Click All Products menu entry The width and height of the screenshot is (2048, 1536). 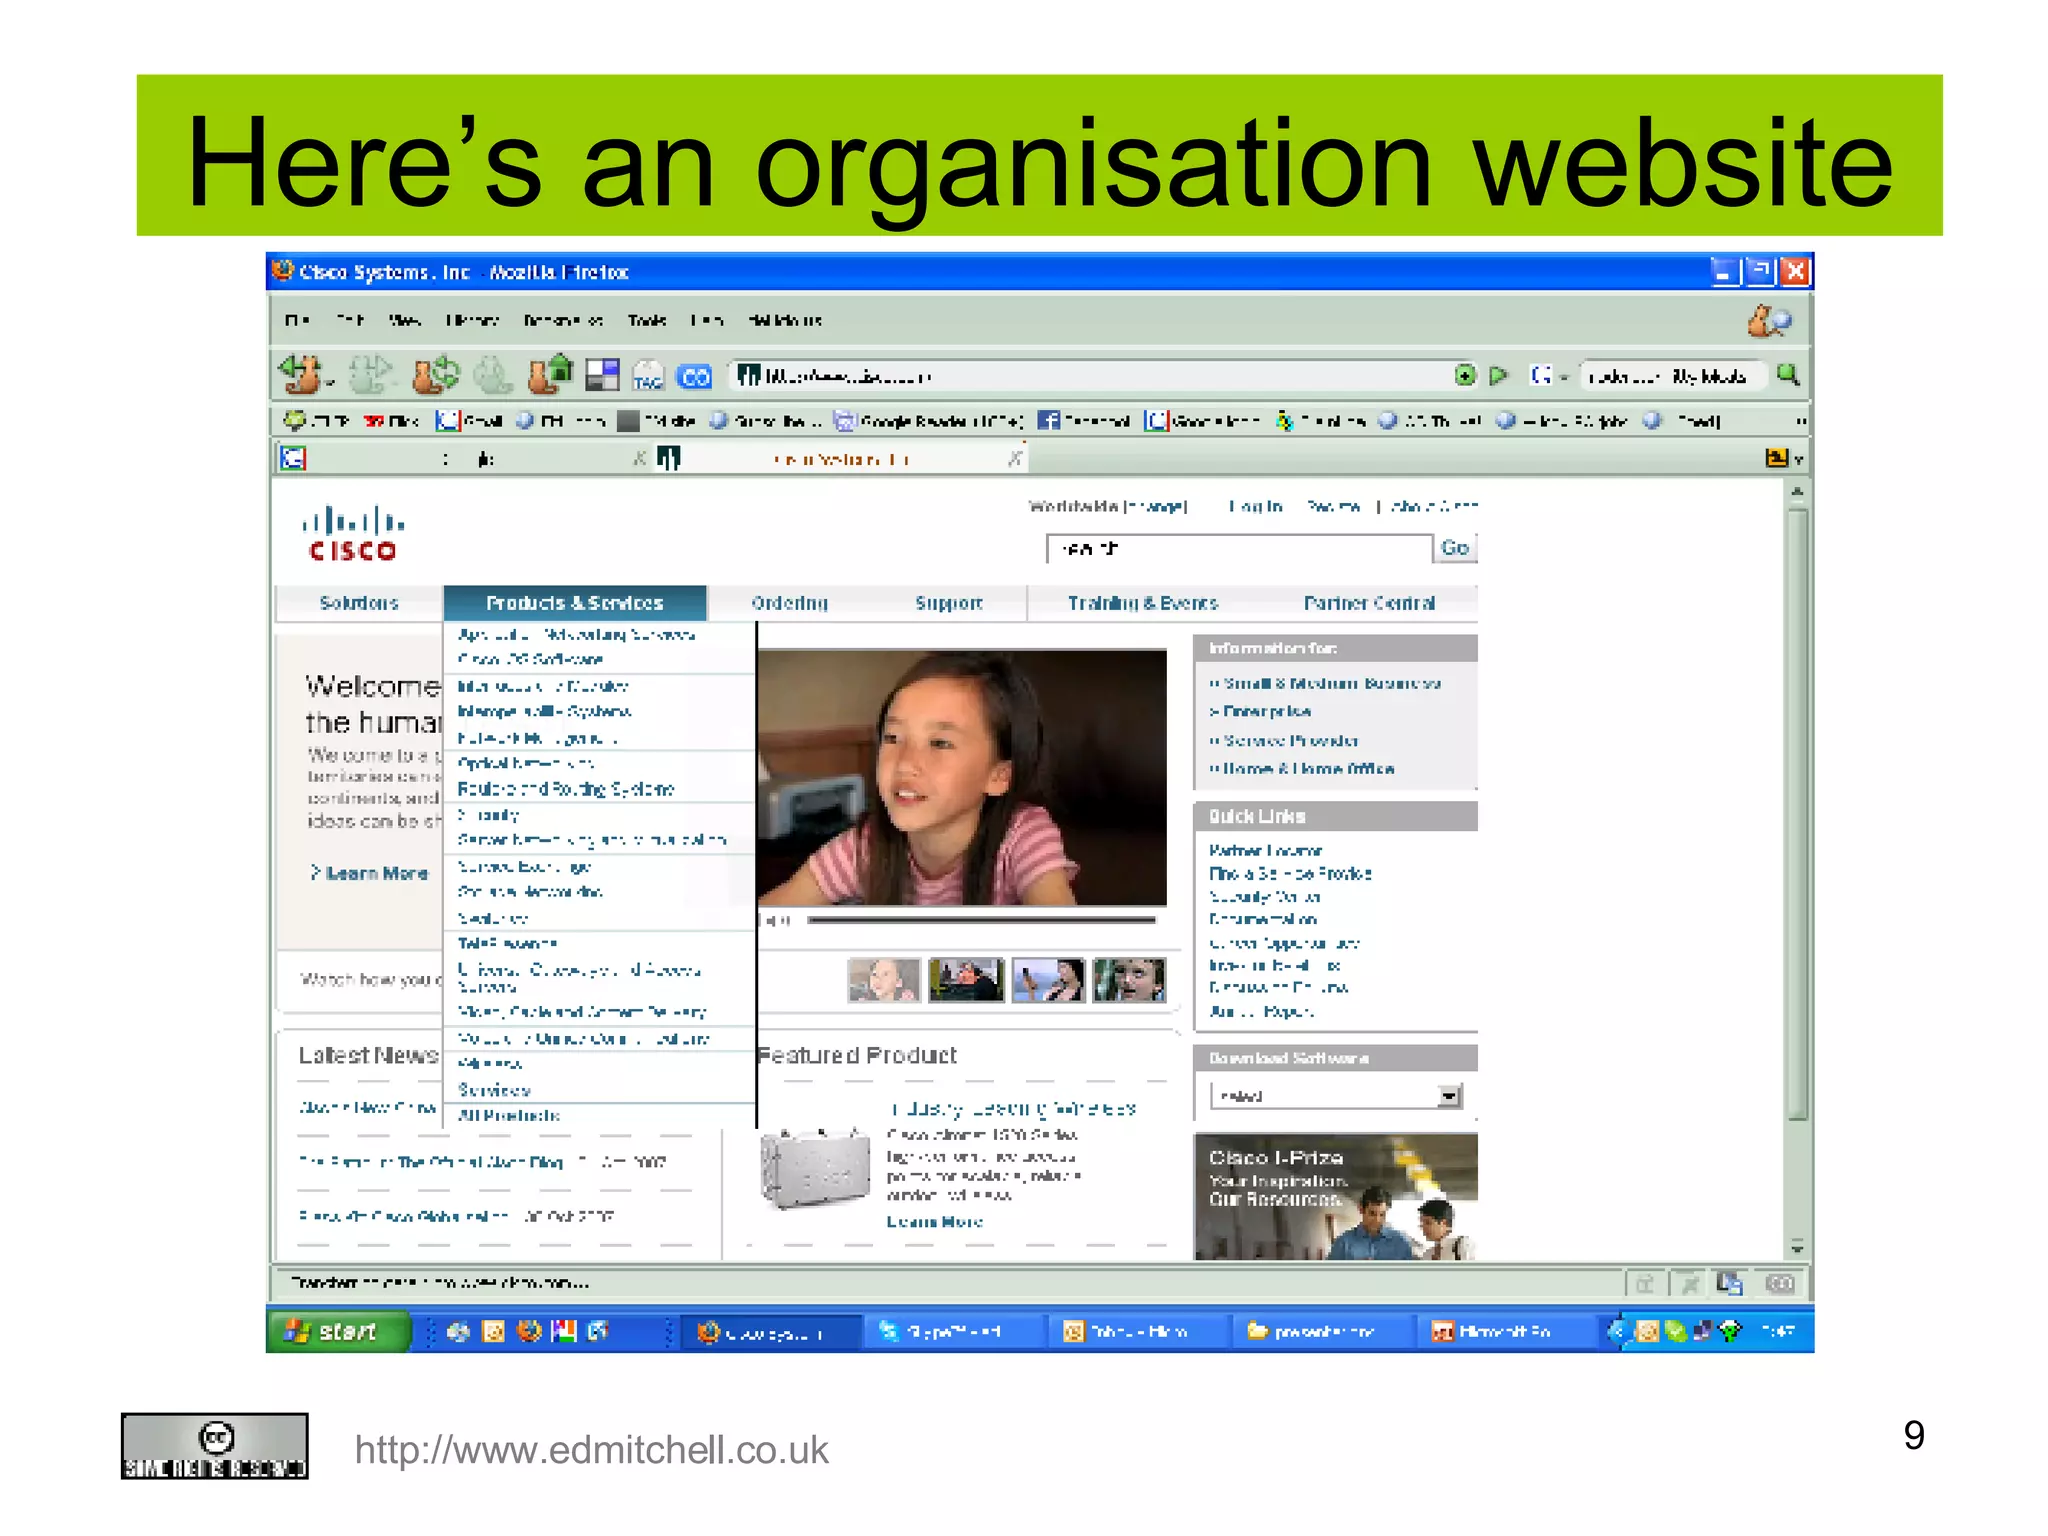point(509,1115)
